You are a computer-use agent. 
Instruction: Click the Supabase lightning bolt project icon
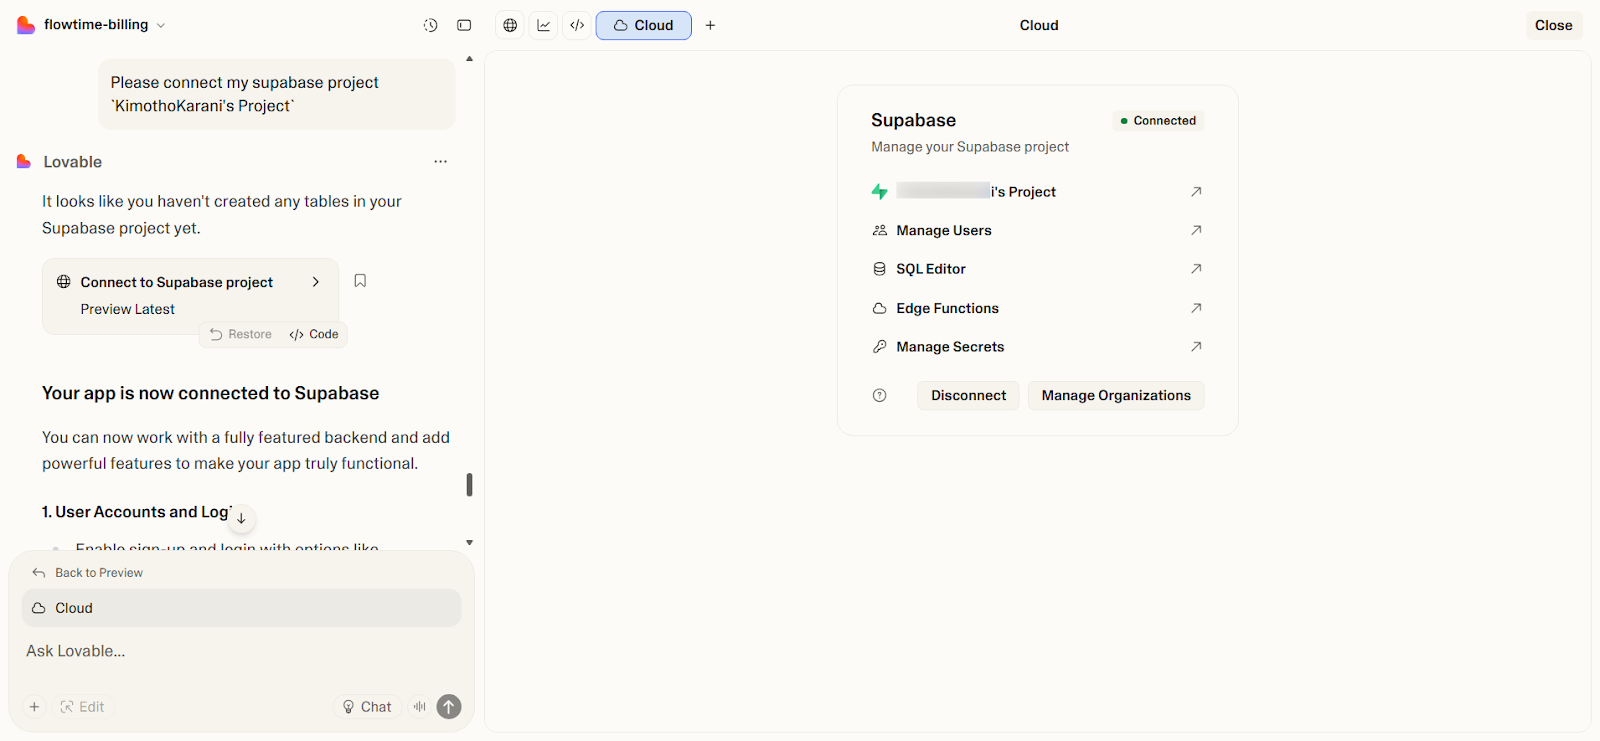click(x=880, y=192)
